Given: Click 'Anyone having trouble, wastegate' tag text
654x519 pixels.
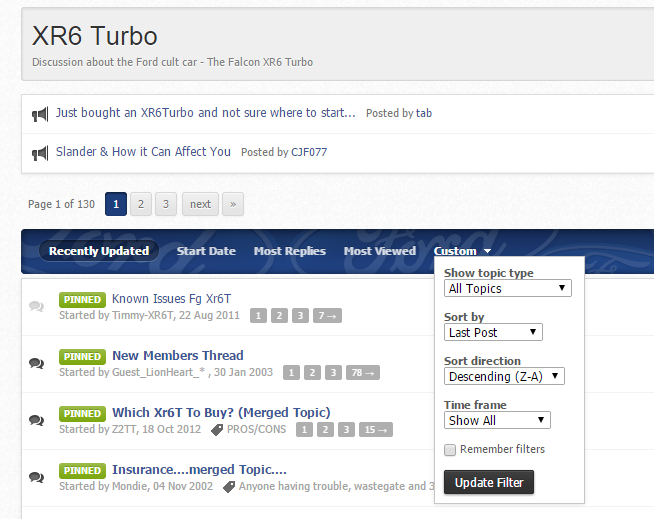Looking at the screenshot, I should click(x=336, y=486).
